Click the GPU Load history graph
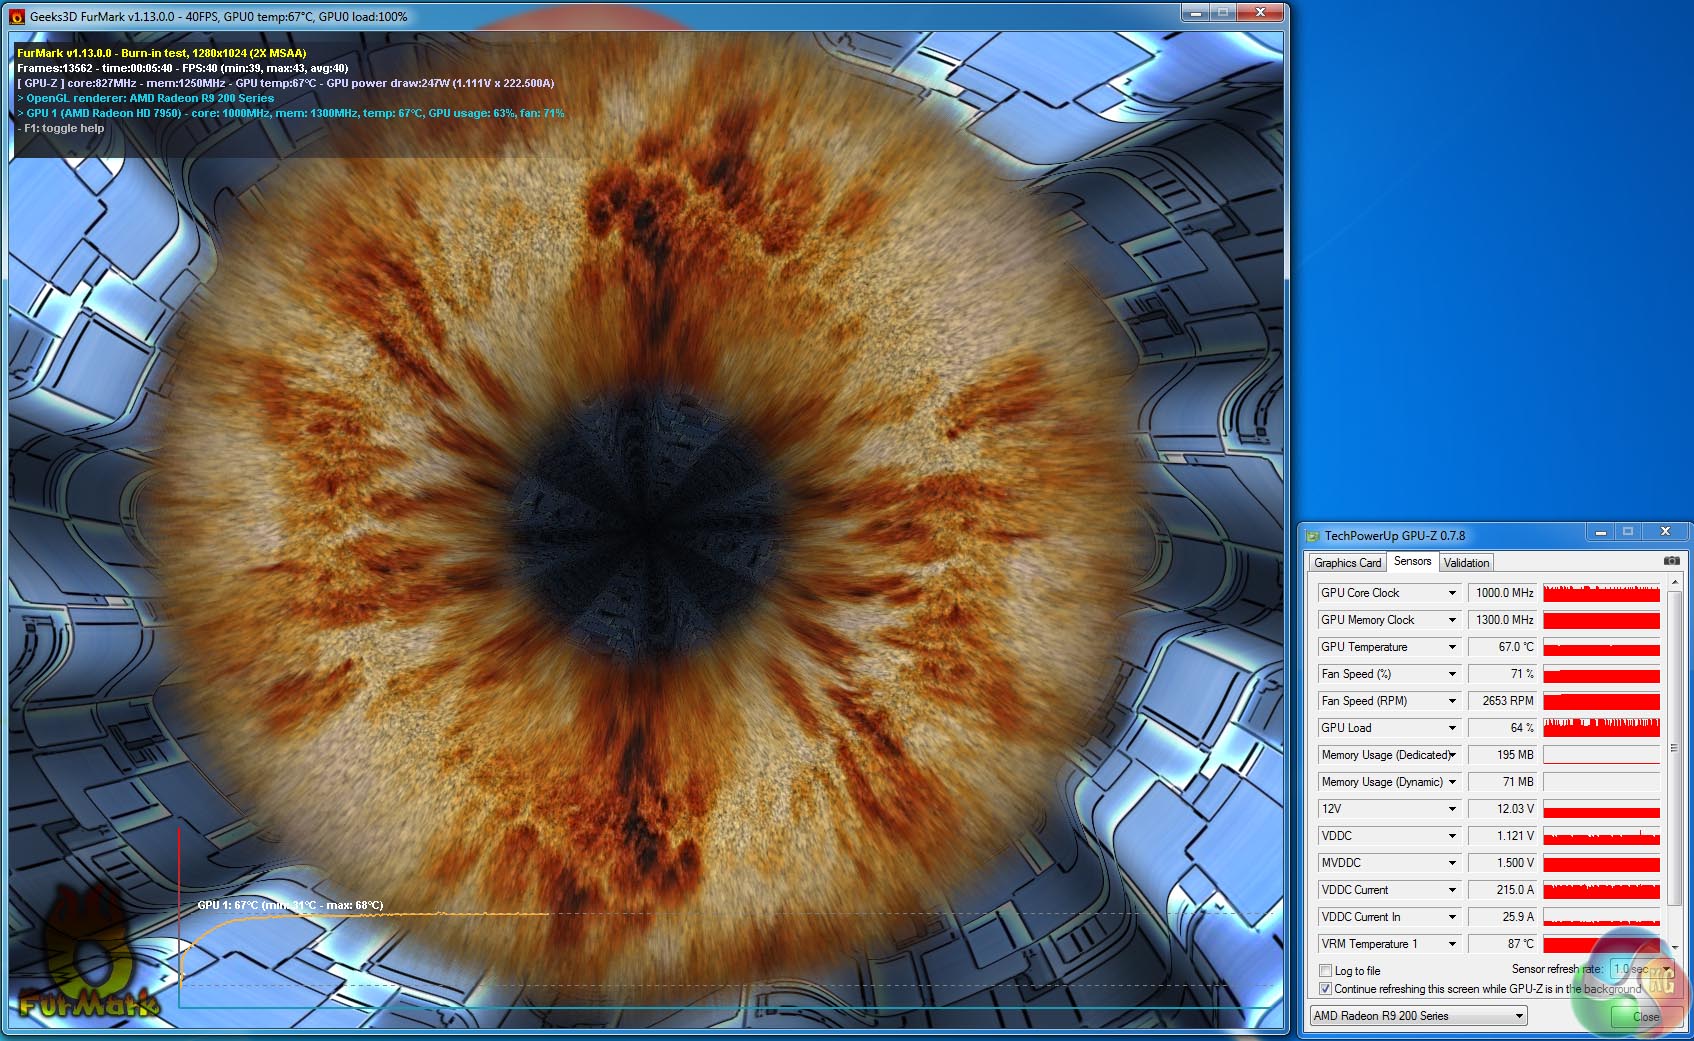This screenshot has width=1694, height=1041. coord(1601,728)
